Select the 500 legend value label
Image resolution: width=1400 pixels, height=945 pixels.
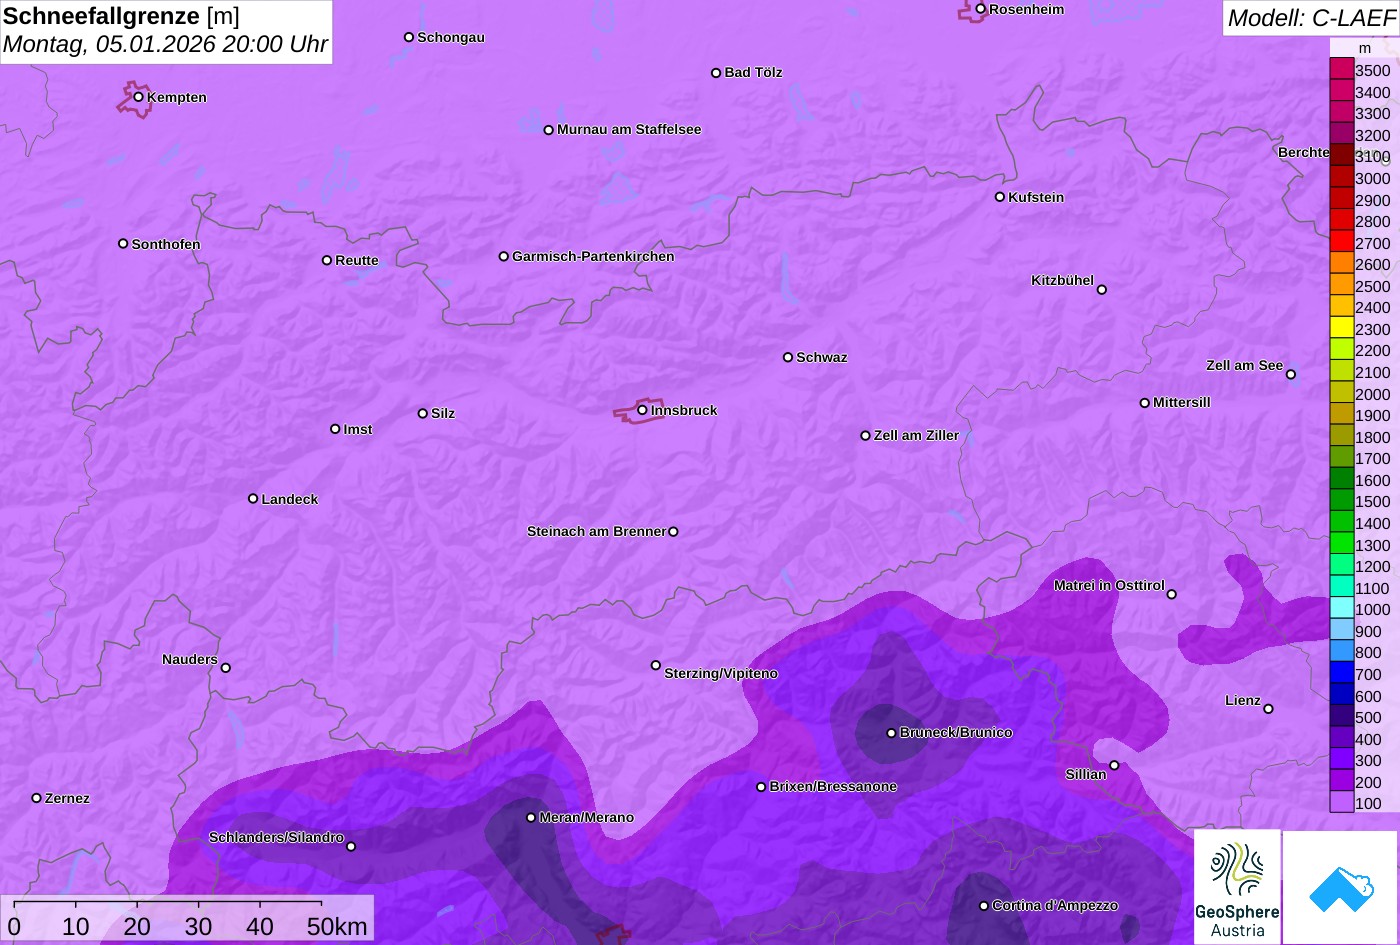(1368, 717)
